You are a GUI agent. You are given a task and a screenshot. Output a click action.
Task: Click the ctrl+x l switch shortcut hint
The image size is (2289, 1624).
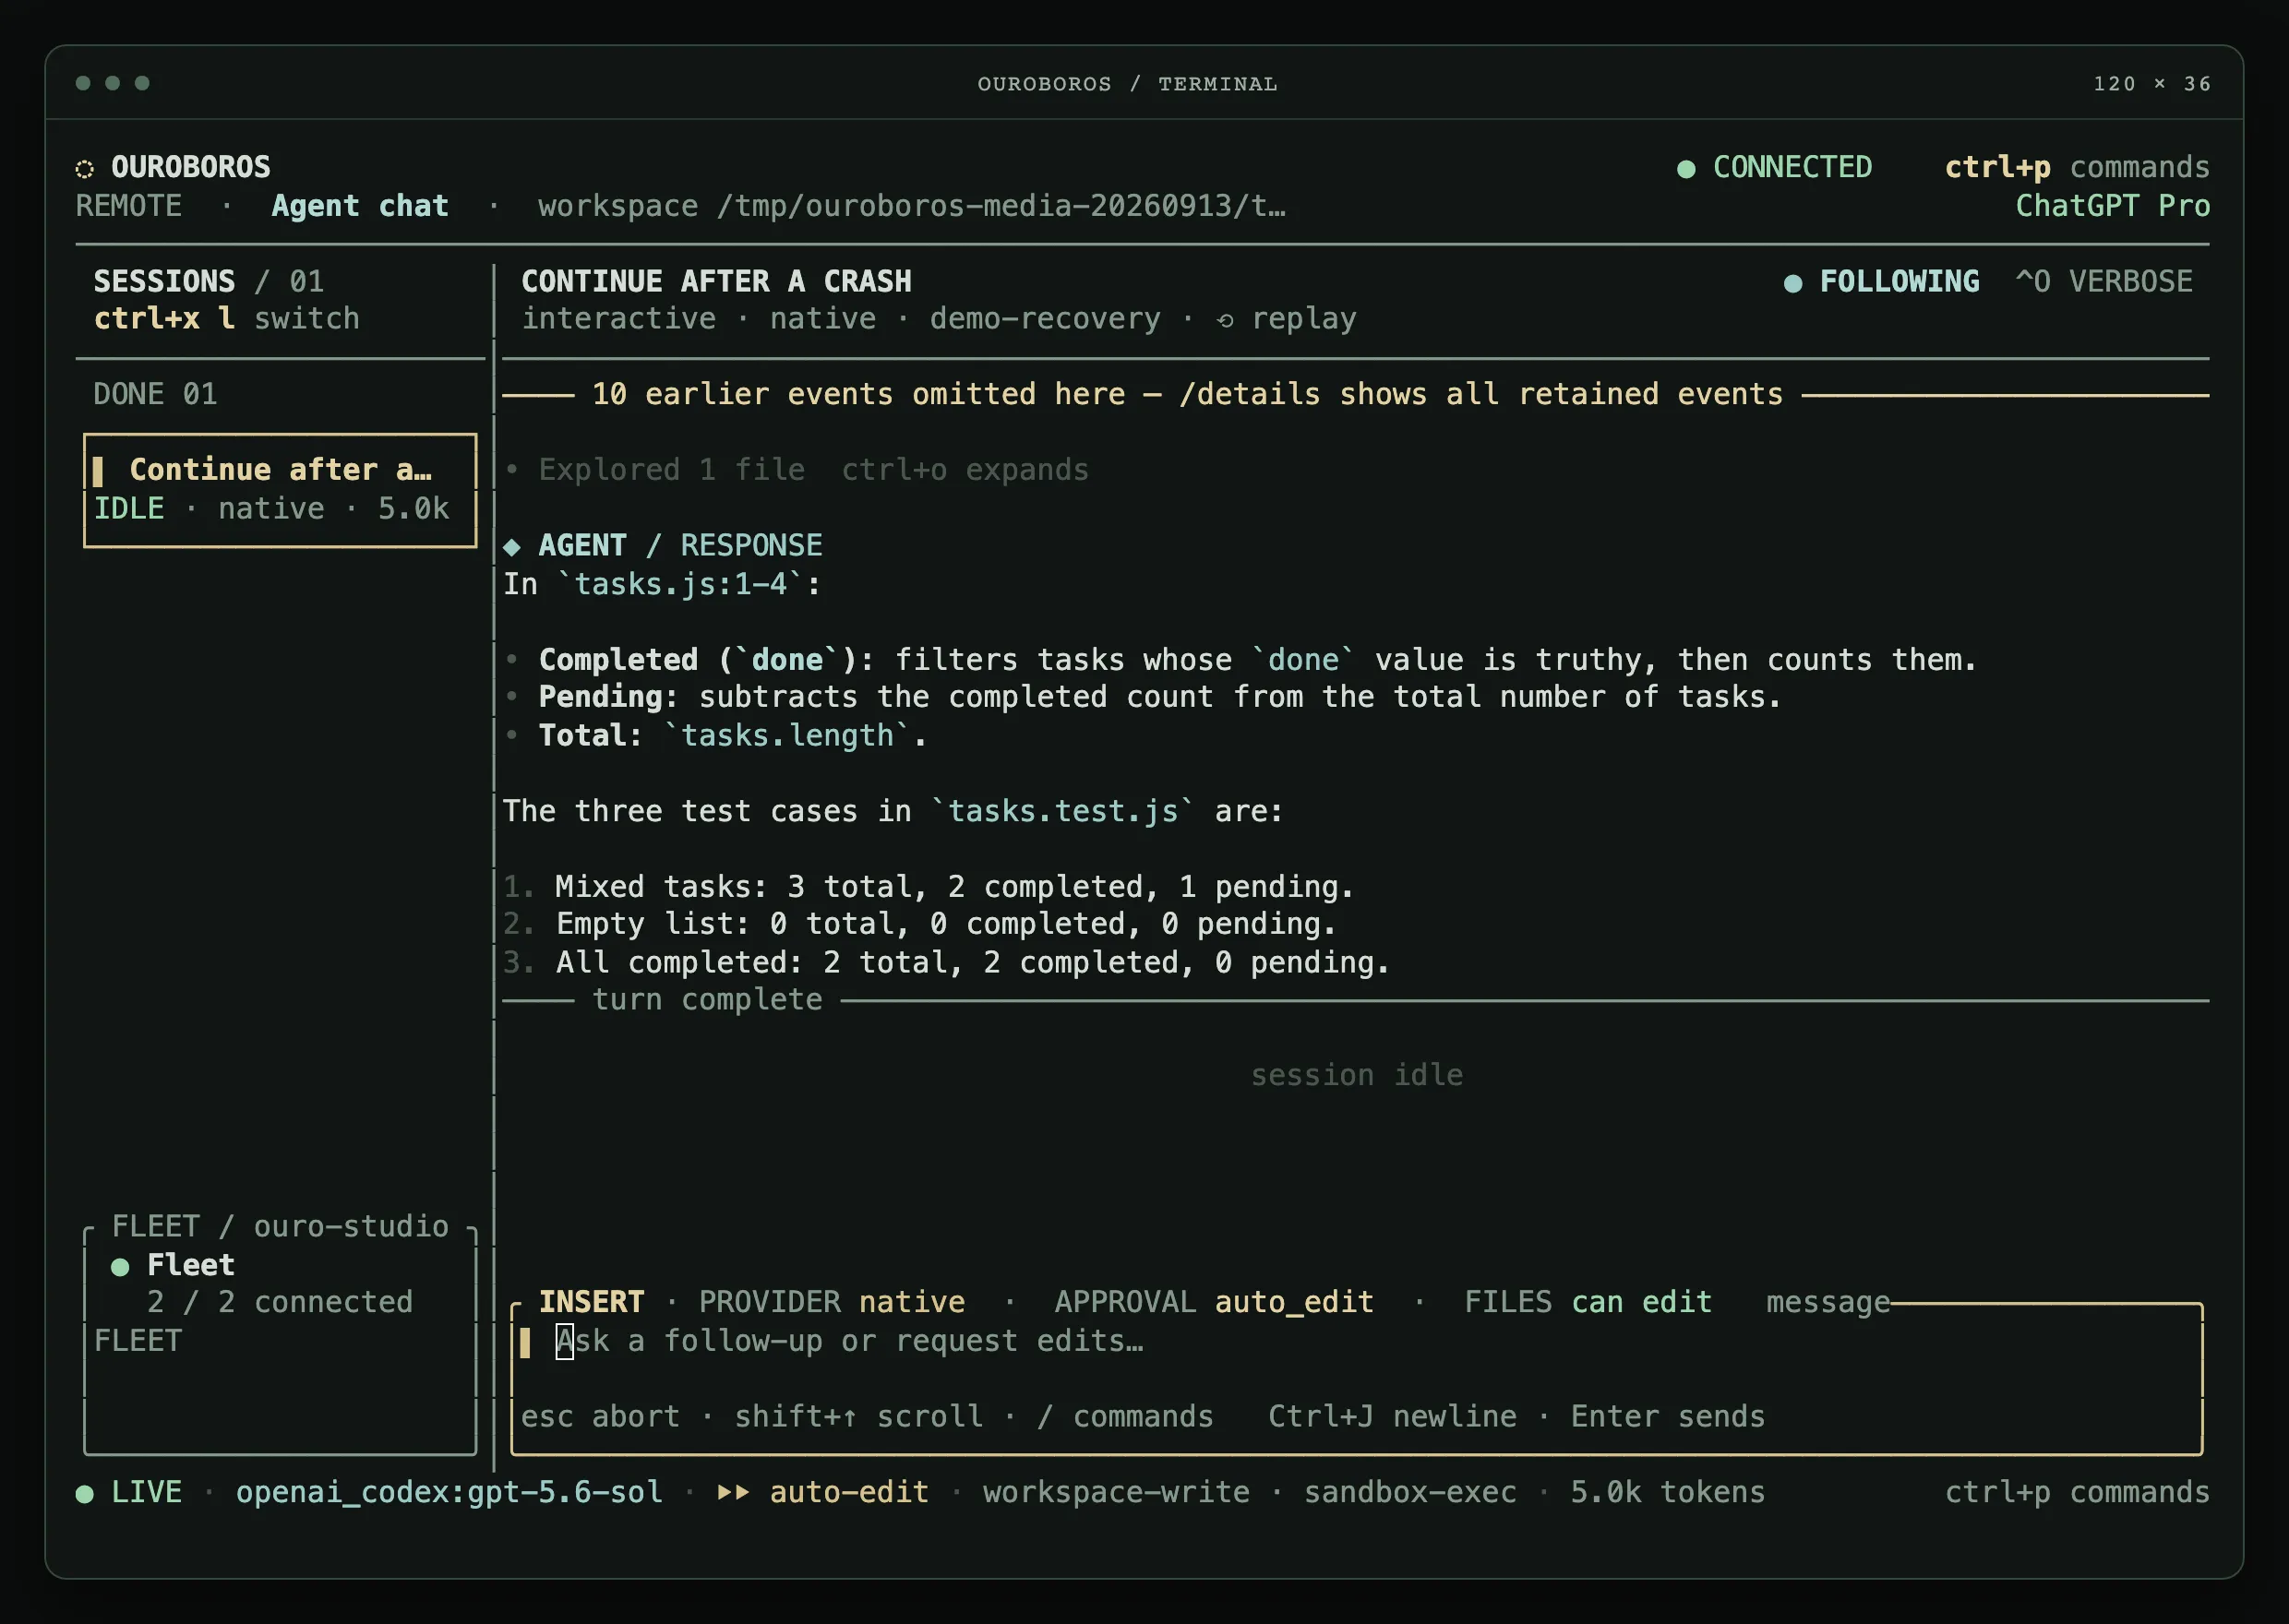226,319
